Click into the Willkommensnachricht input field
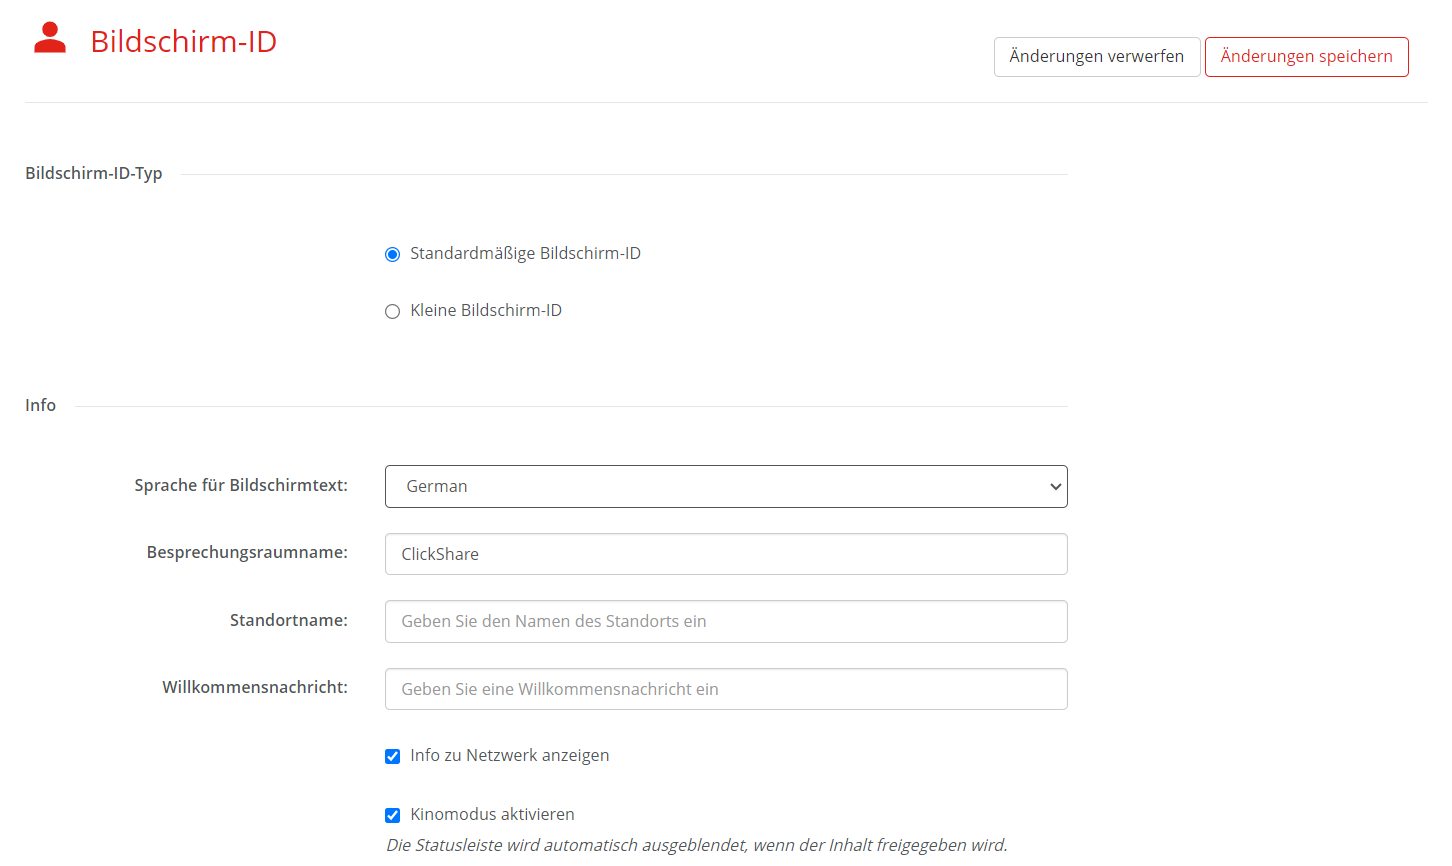The width and height of the screenshot is (1452, 866). coord(726,689)
